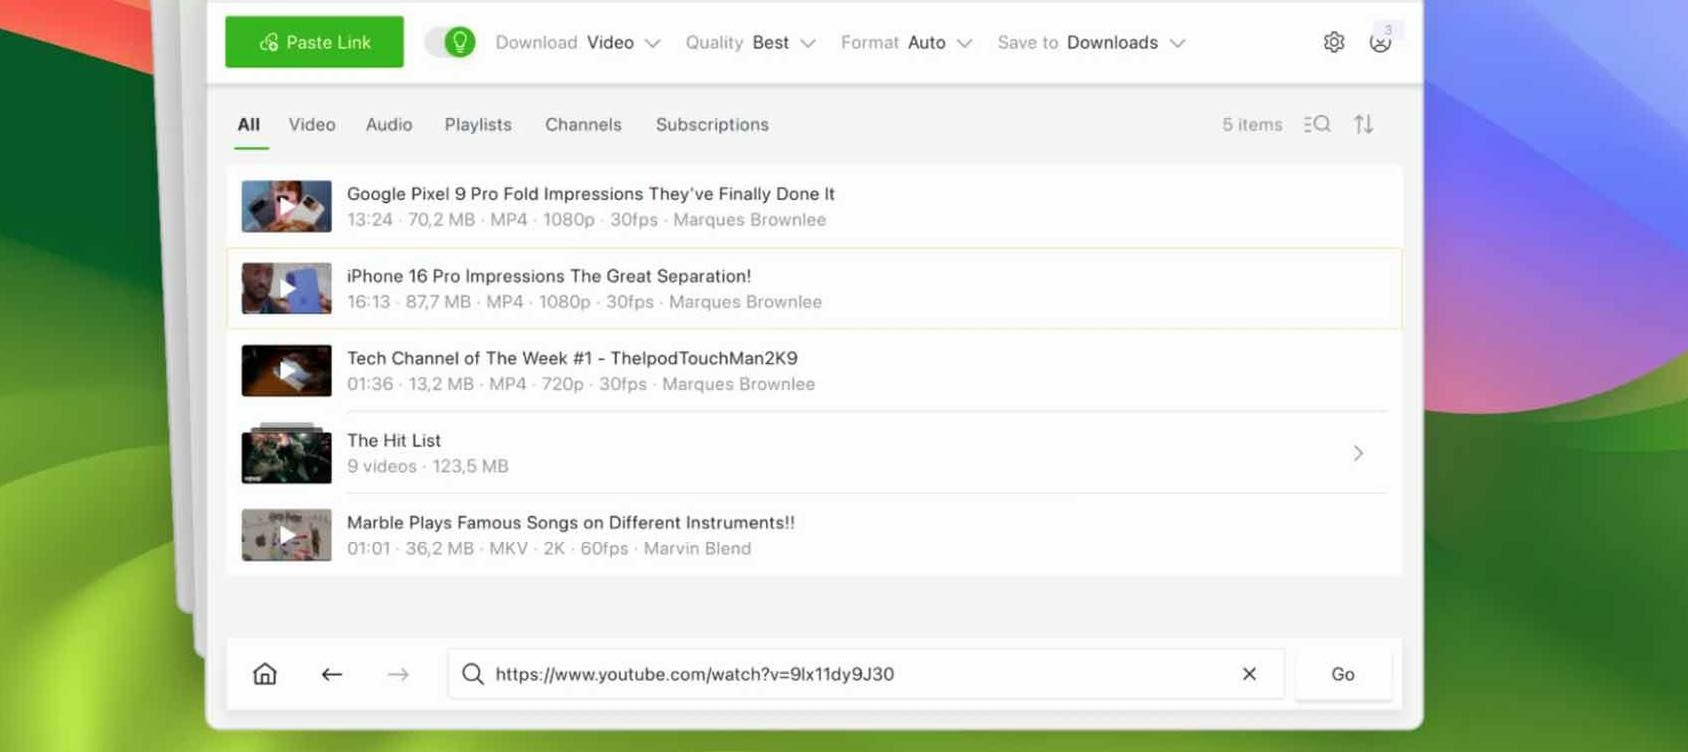Select Tech Channel of The Week title

click(572, 358)
